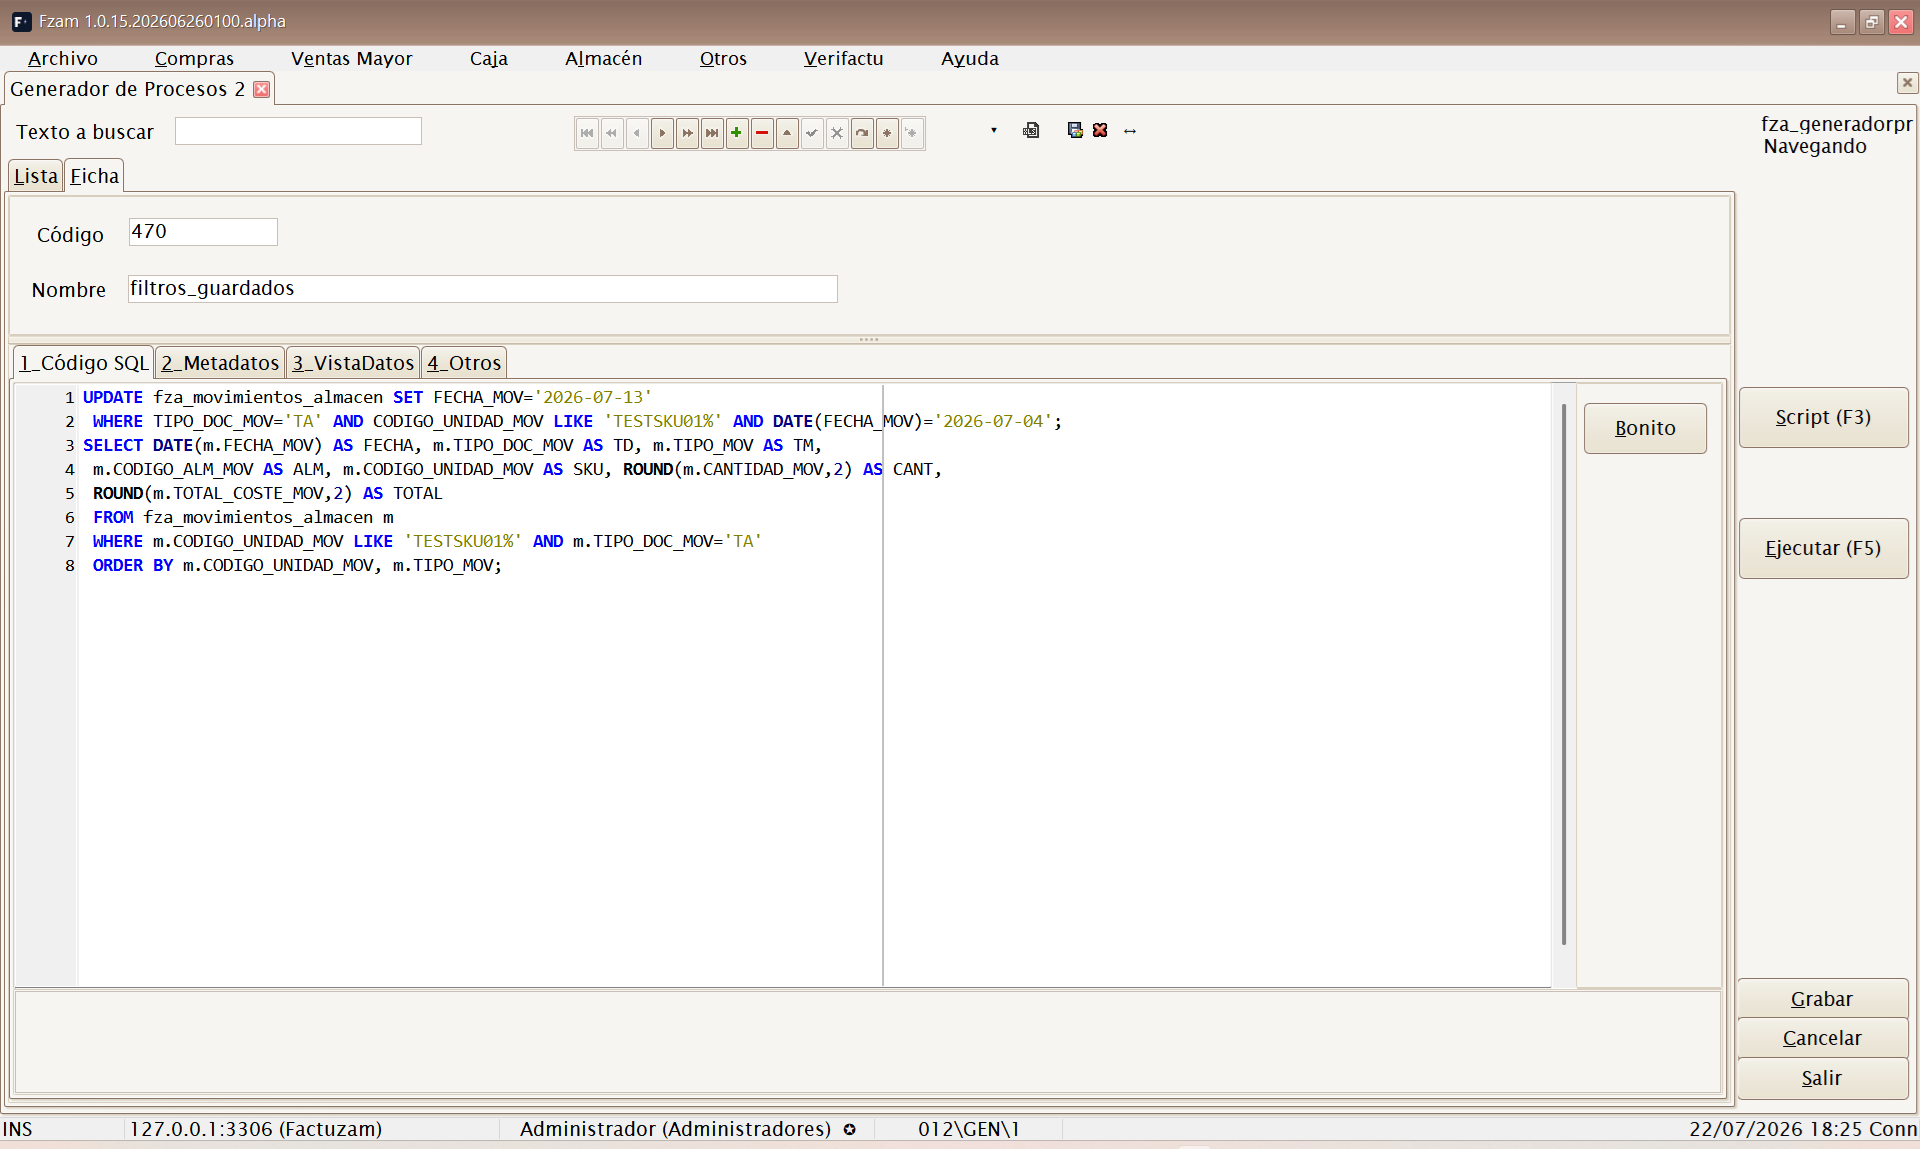Switch to the Ficha tab

tap(94, 176)
